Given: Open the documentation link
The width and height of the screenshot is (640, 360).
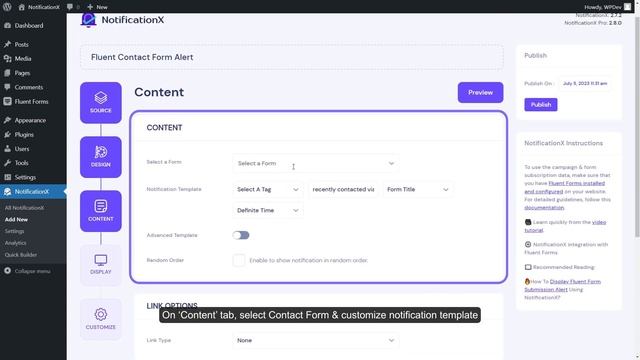Looking at the screenshot, I should click(544, 208).
